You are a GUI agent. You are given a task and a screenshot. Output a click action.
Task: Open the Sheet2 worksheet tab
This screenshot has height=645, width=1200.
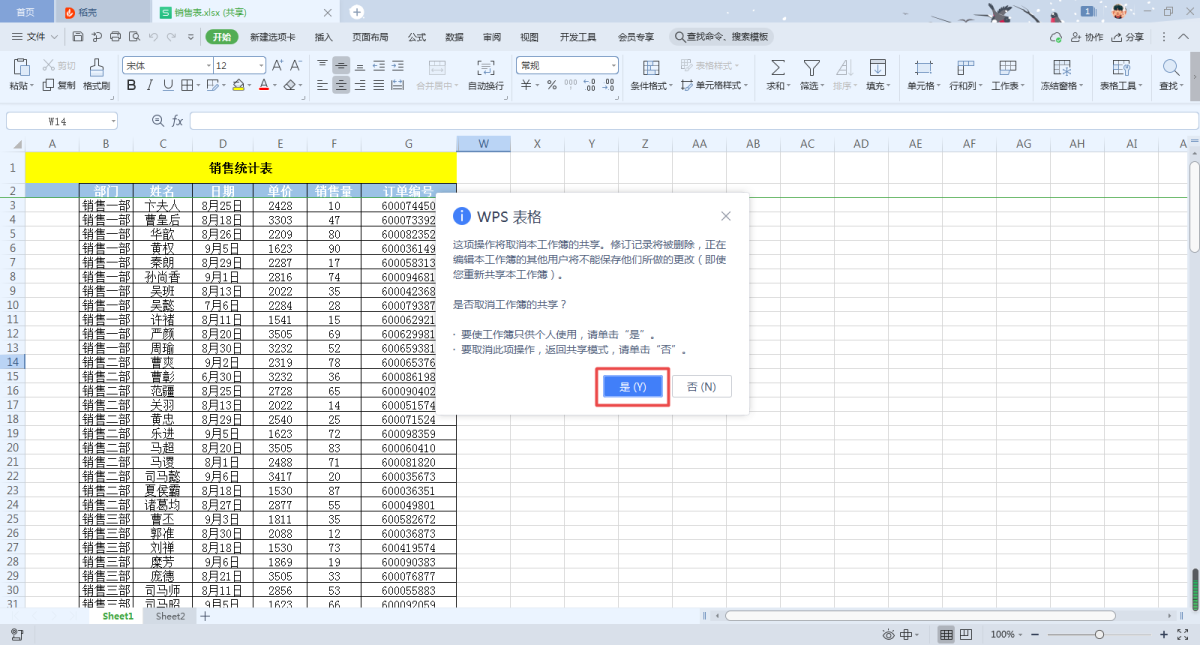tap(170, 617)
